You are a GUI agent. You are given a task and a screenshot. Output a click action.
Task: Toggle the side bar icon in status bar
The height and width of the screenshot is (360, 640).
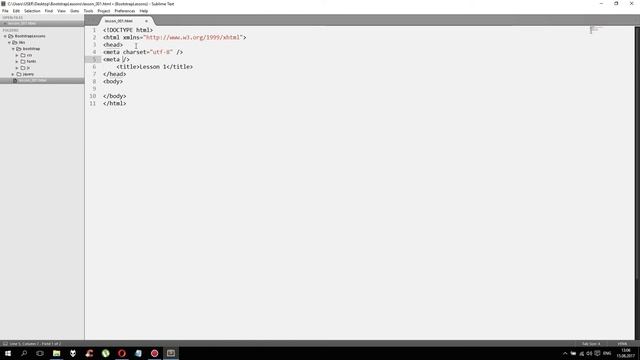(x=5, y=344)
